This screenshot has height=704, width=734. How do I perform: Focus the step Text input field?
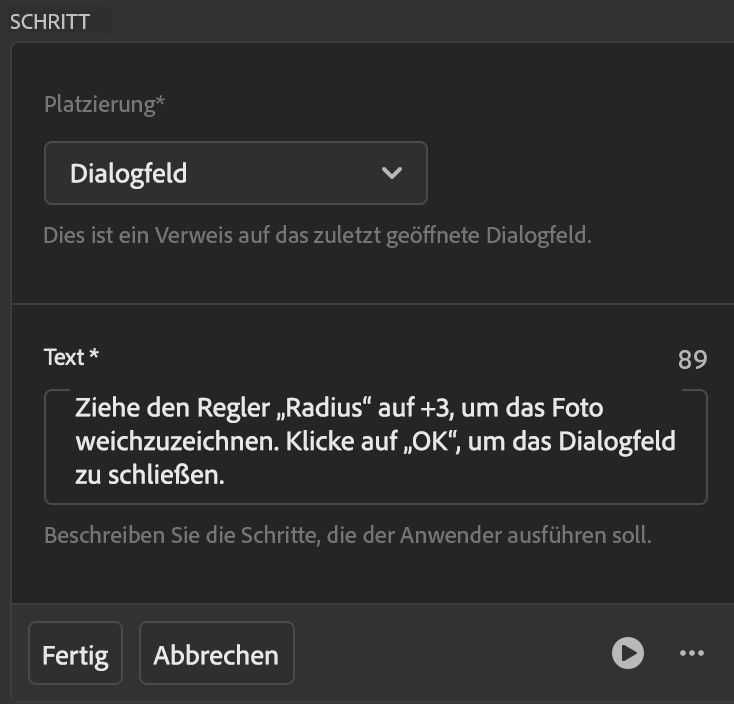(500, 478)
